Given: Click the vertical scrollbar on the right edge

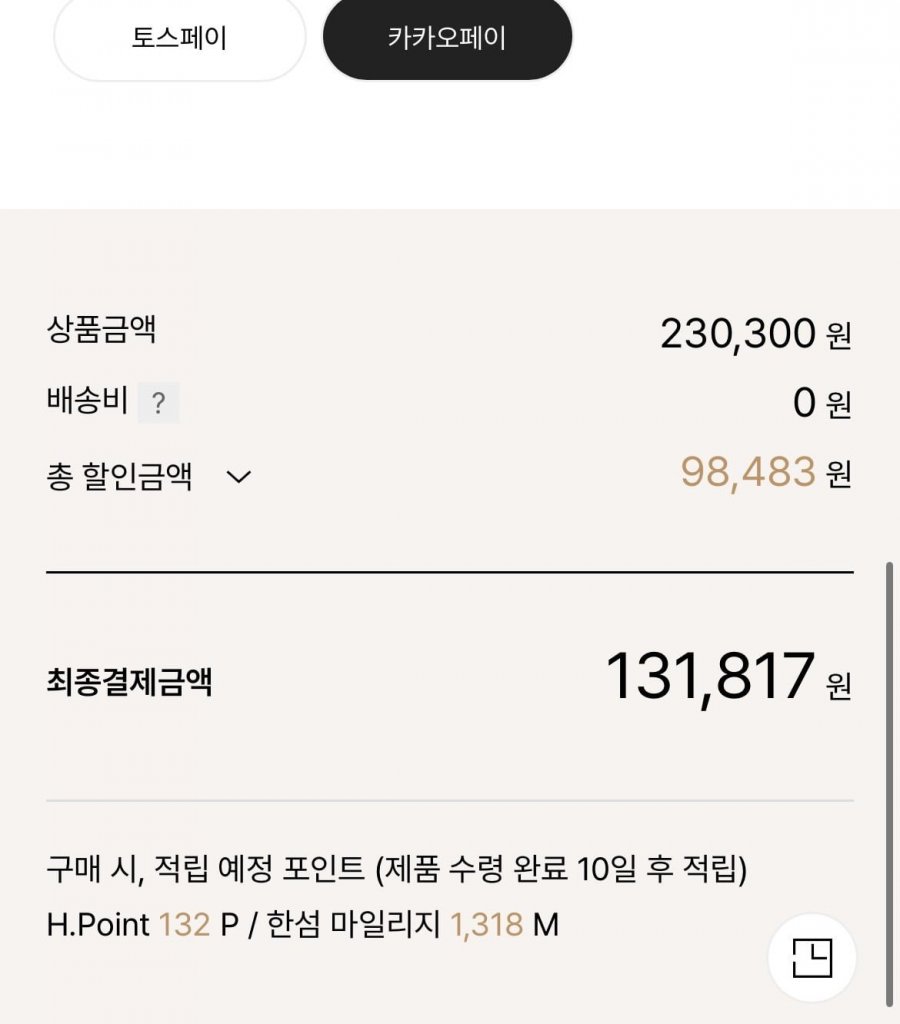Looking at the screenshot, I should (889, 780).
